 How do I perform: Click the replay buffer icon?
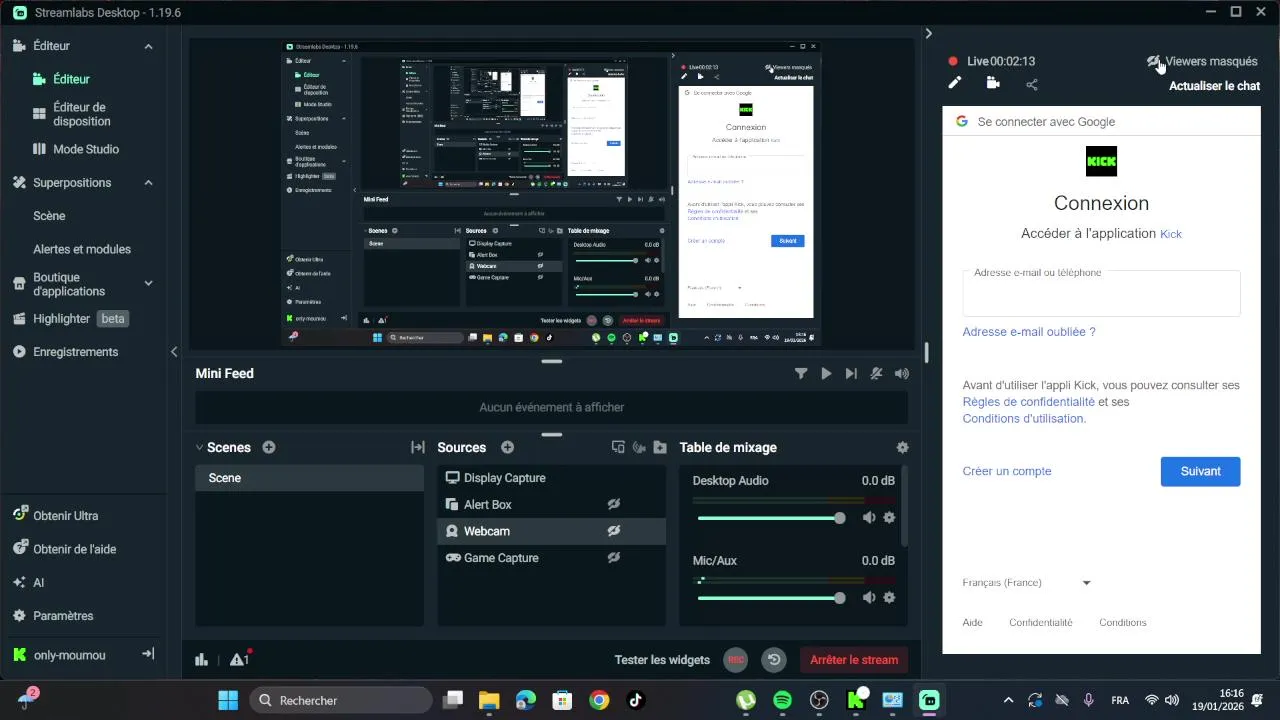click(773, 659)
